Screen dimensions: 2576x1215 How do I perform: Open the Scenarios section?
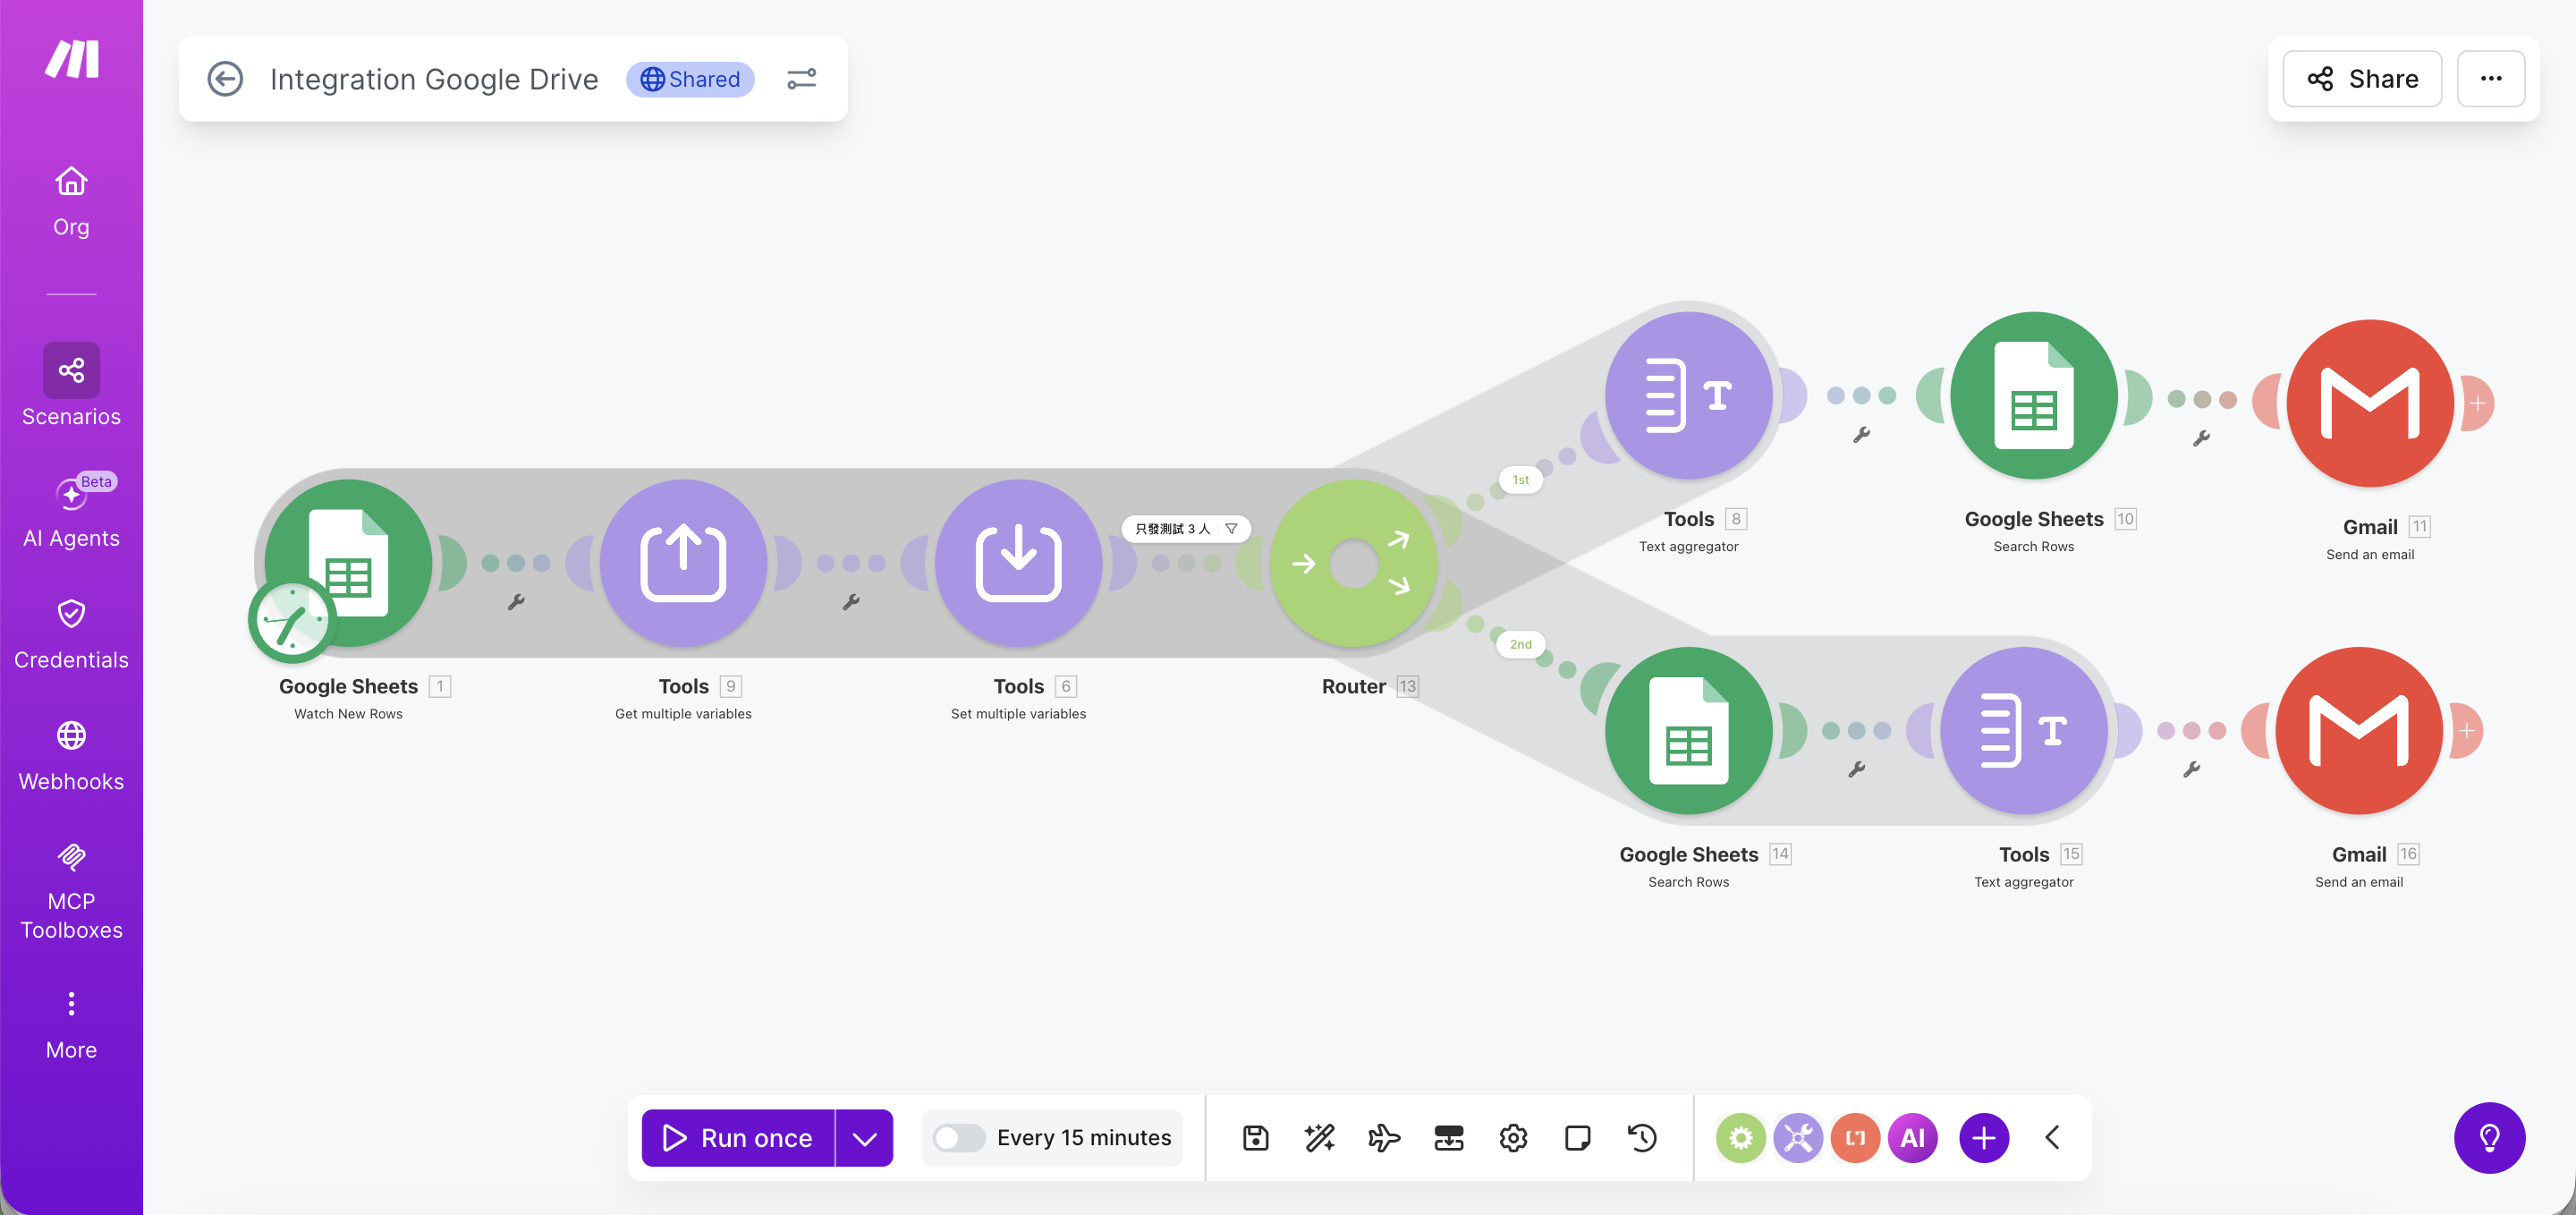click(71, 386)
